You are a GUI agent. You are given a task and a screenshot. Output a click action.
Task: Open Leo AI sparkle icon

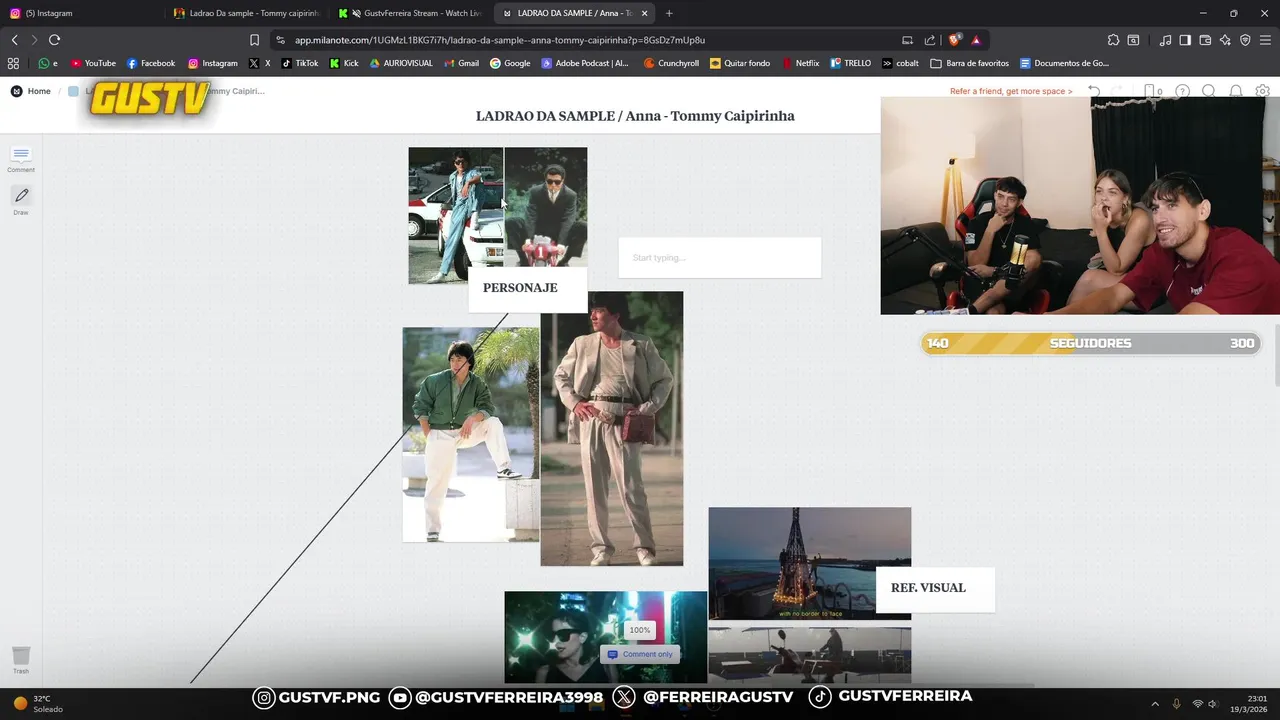pos(1225,40)
